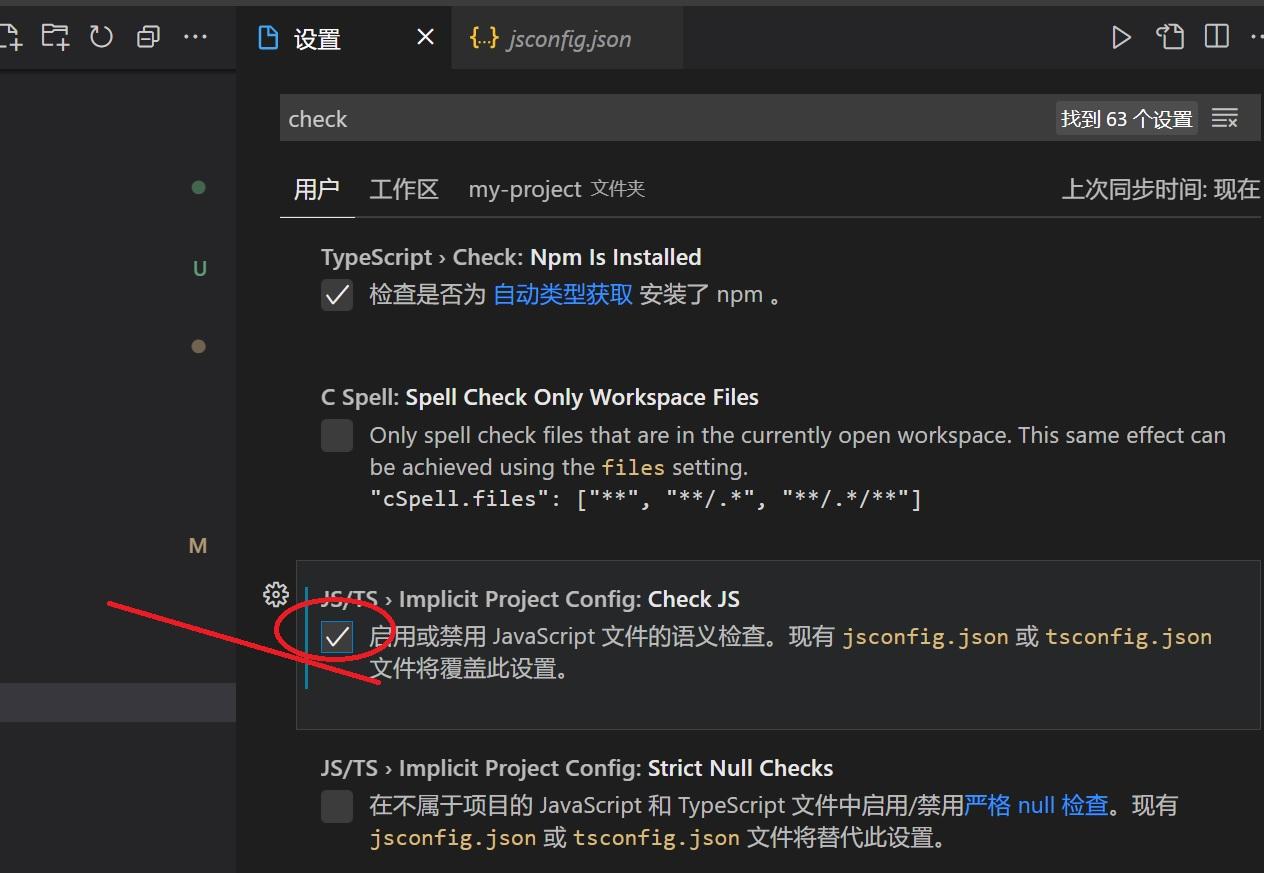Click the Run code play icon
This screenshot has width=1264, height=873.
tap(1122, 36)
